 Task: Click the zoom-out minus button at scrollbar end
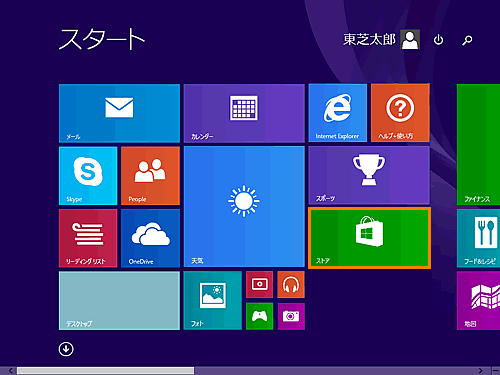click(496, 371)
